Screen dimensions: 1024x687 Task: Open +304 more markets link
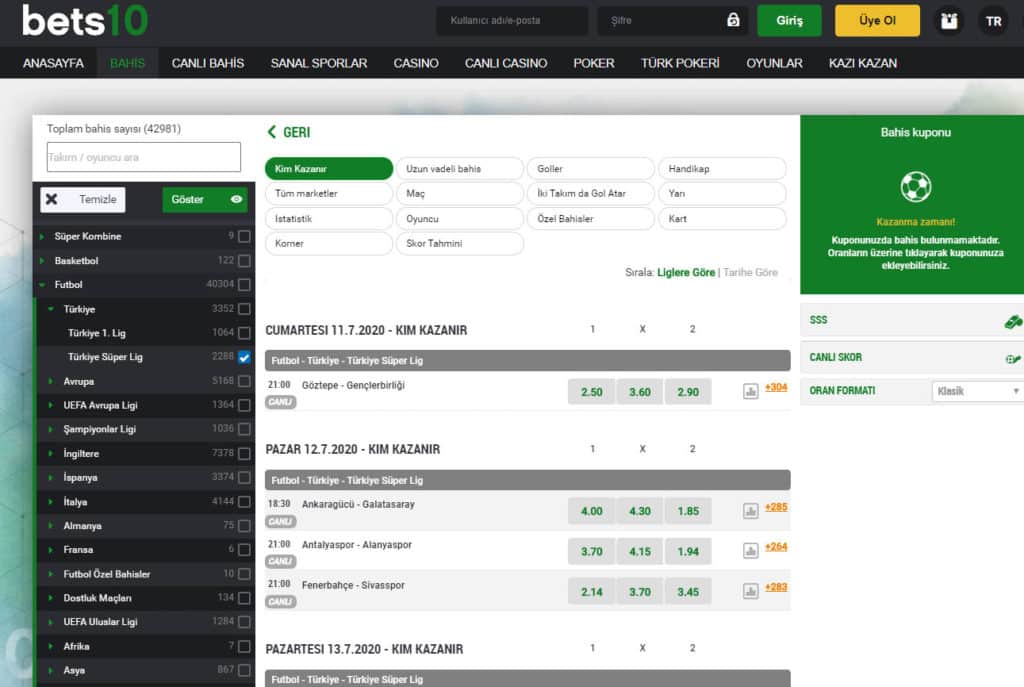(x=776, y=387)
